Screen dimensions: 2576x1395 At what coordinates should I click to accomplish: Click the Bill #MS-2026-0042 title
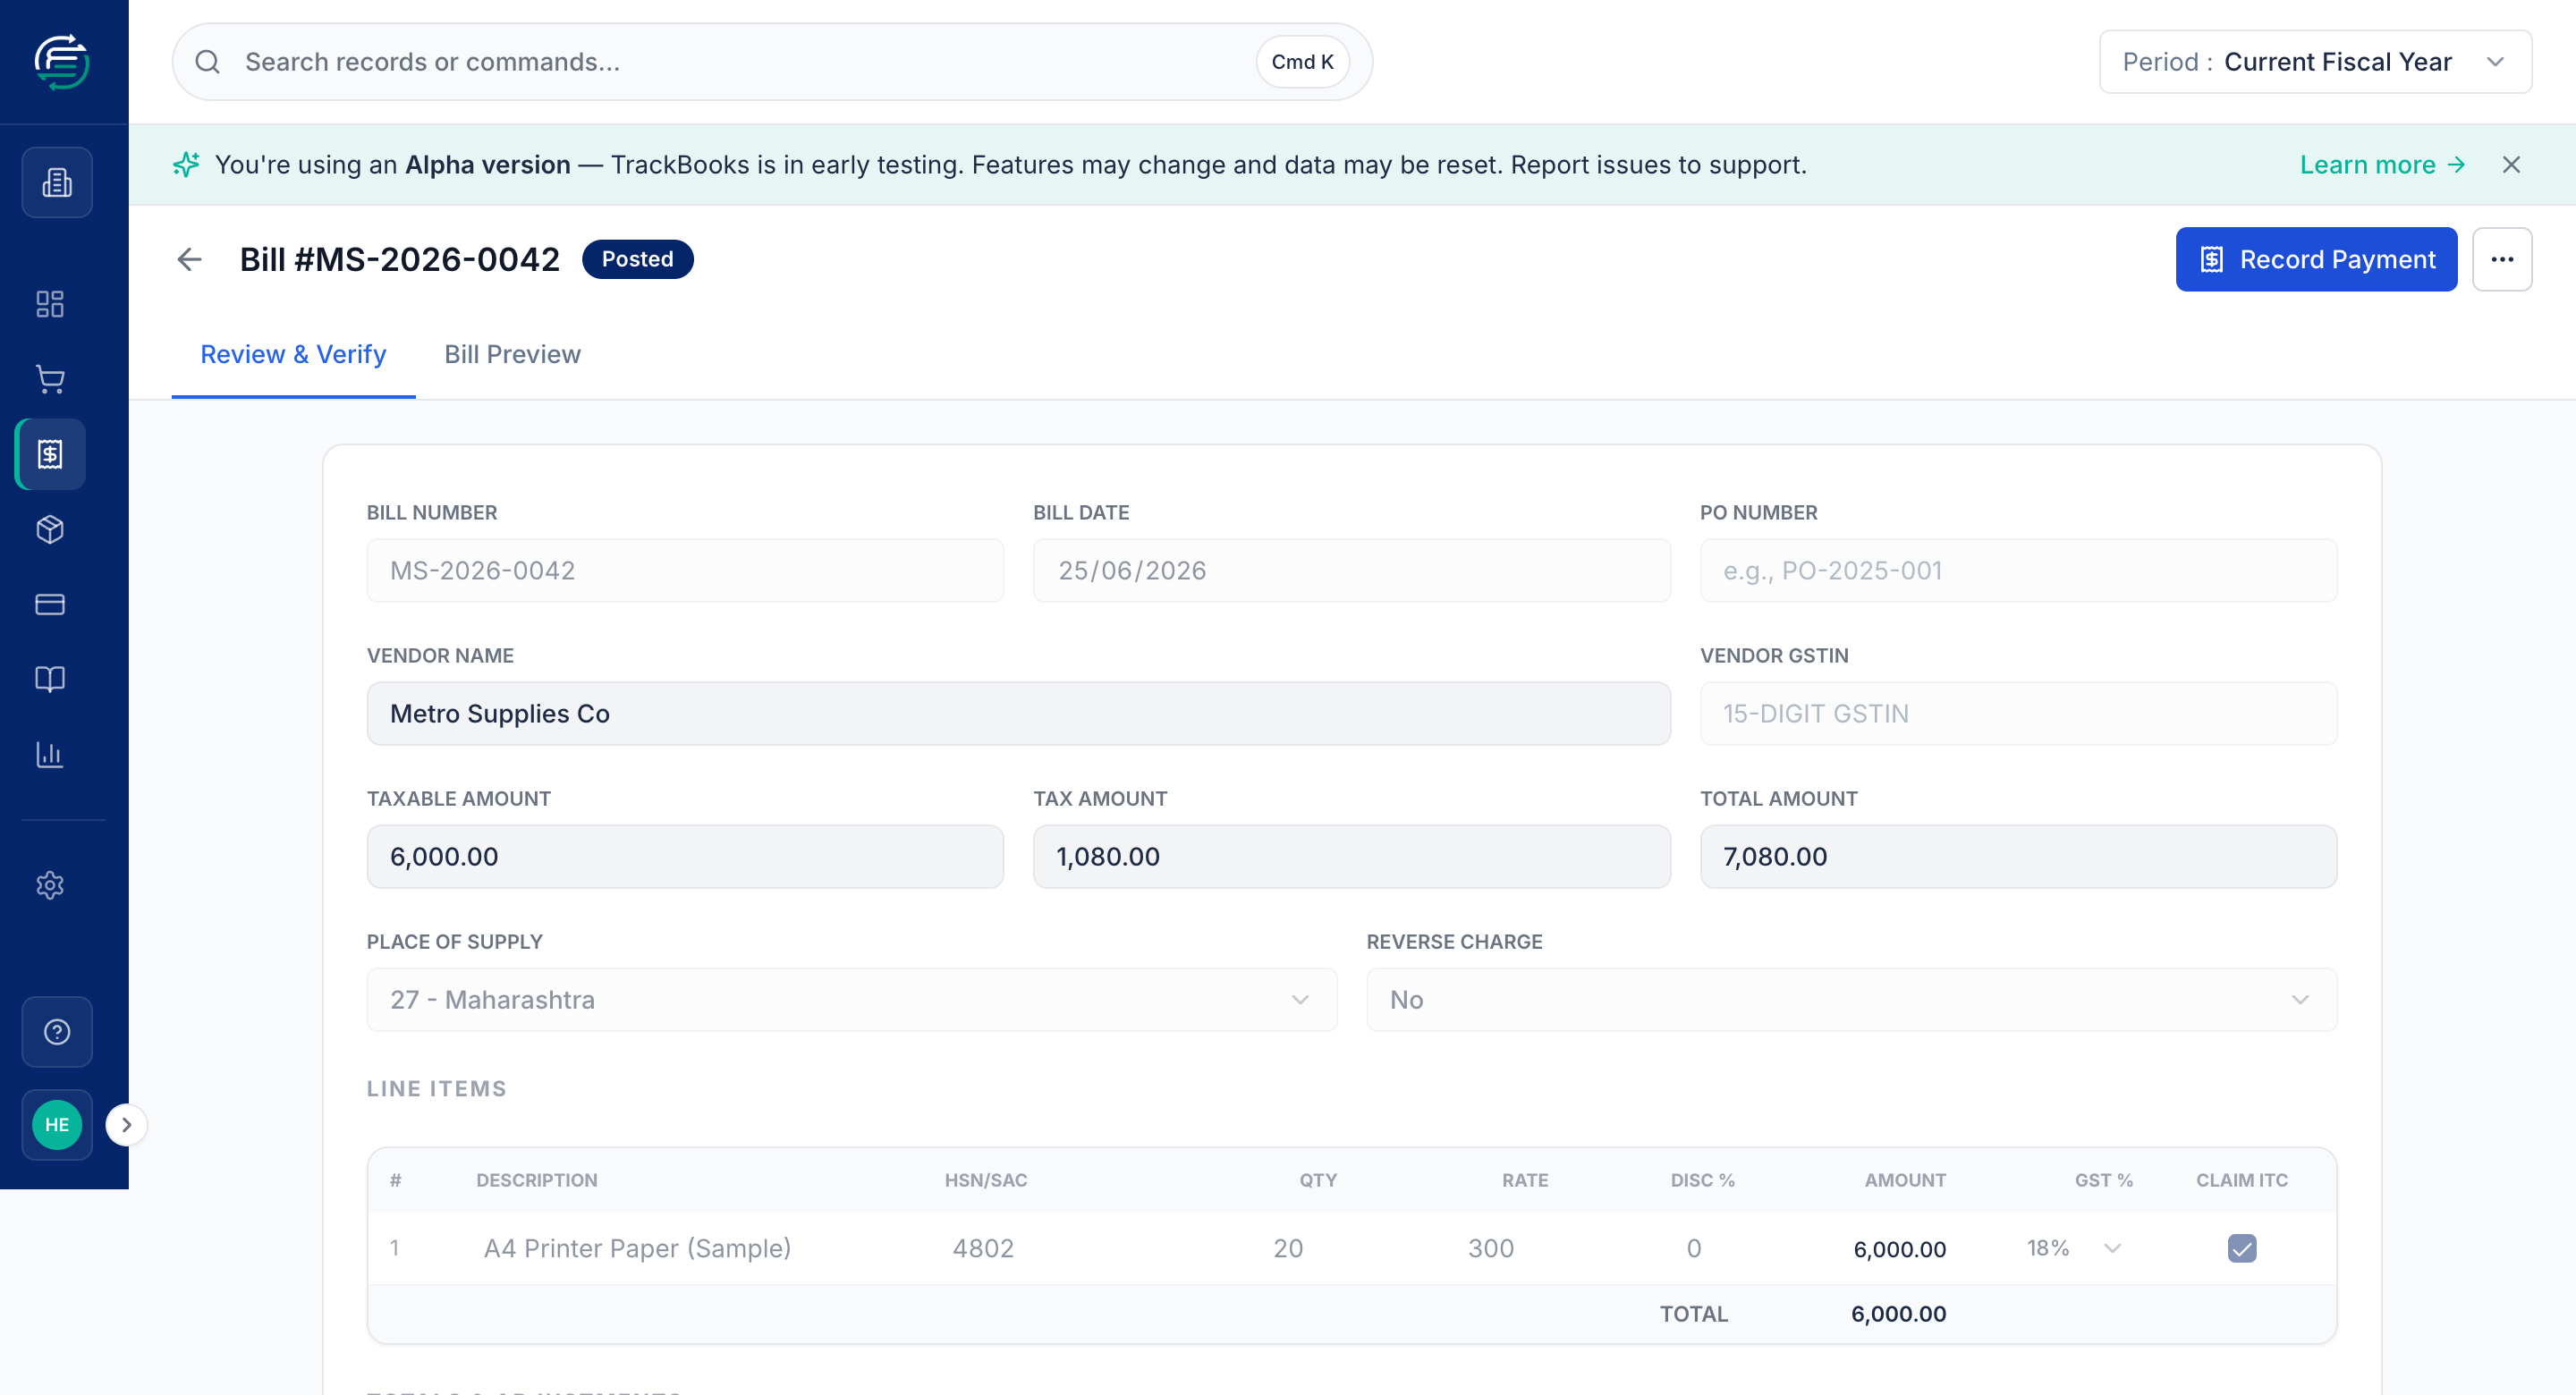(399, 260)
